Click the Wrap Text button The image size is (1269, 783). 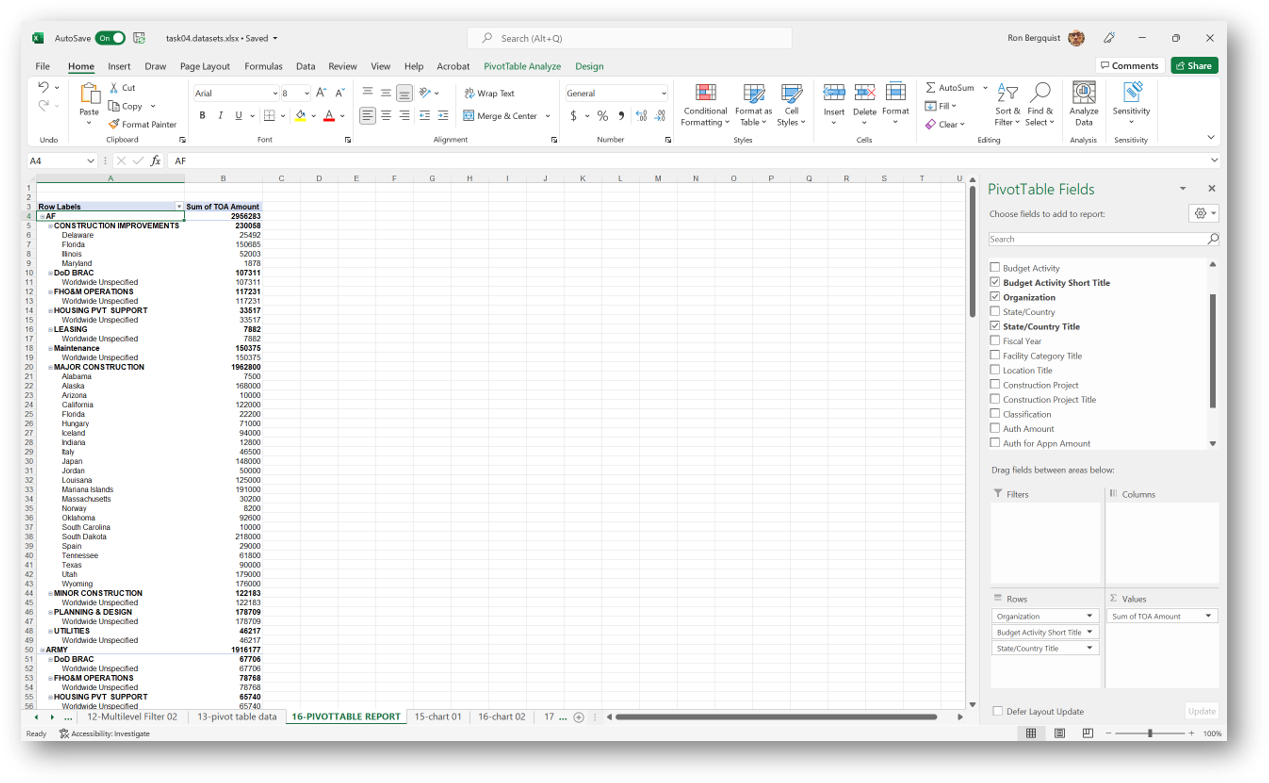click(x=489, y=93)
